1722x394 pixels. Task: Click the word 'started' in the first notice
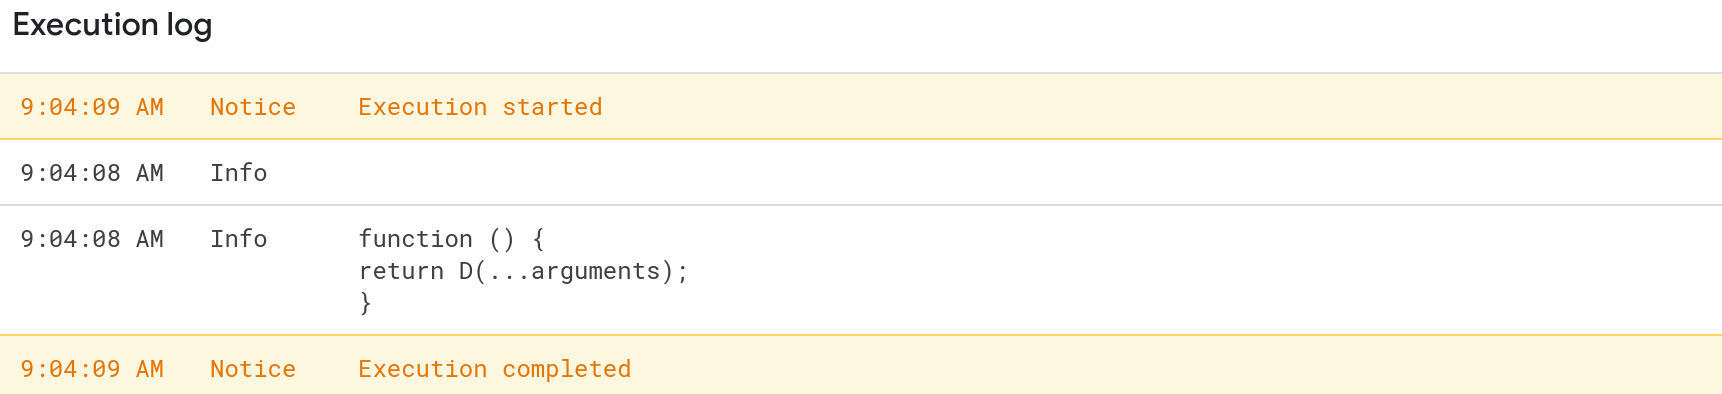point(552,107)
